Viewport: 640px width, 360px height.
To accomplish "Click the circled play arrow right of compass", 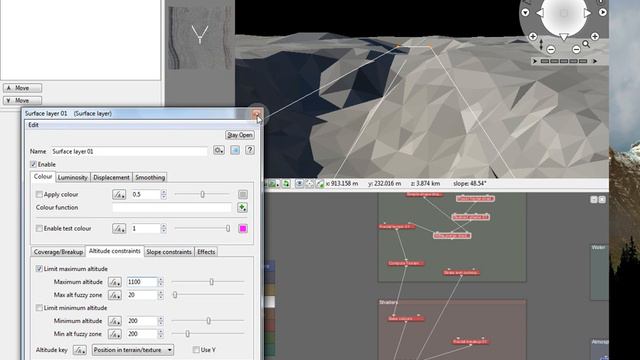I will tap(602, 12).
